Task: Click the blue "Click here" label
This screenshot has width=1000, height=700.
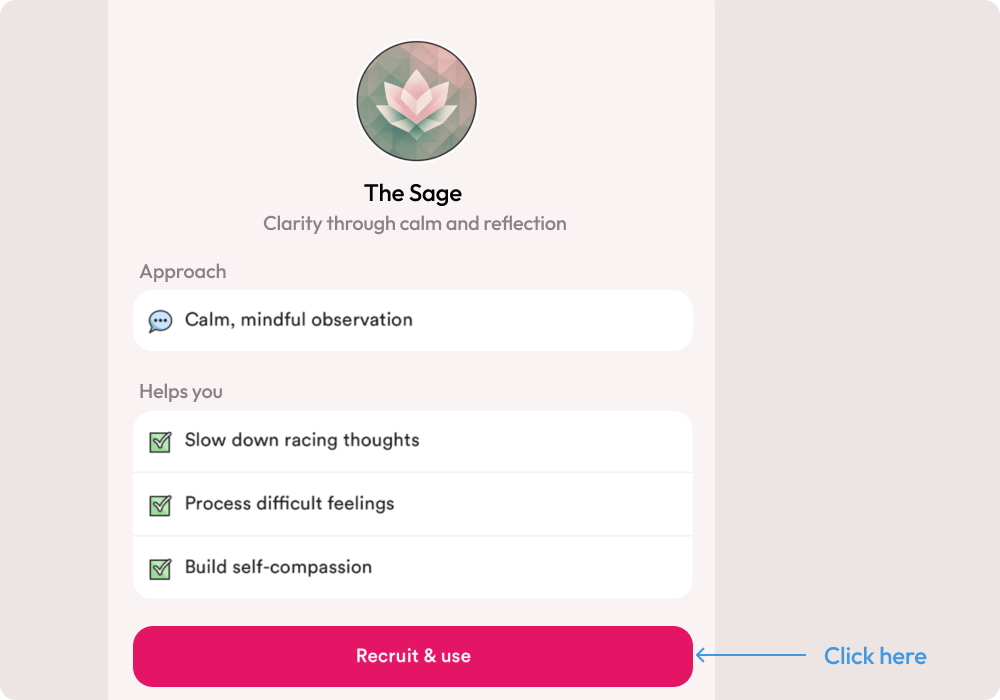Action: coord(875,656)
